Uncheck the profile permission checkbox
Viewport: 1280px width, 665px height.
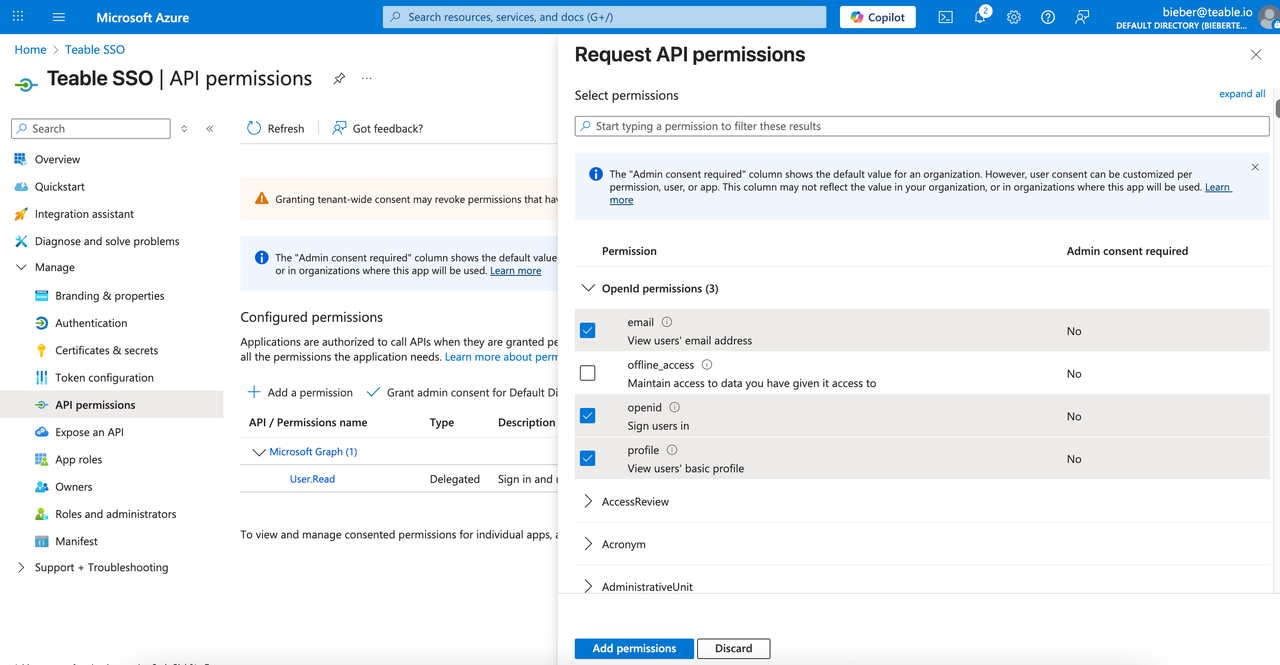tap(588, 458)
